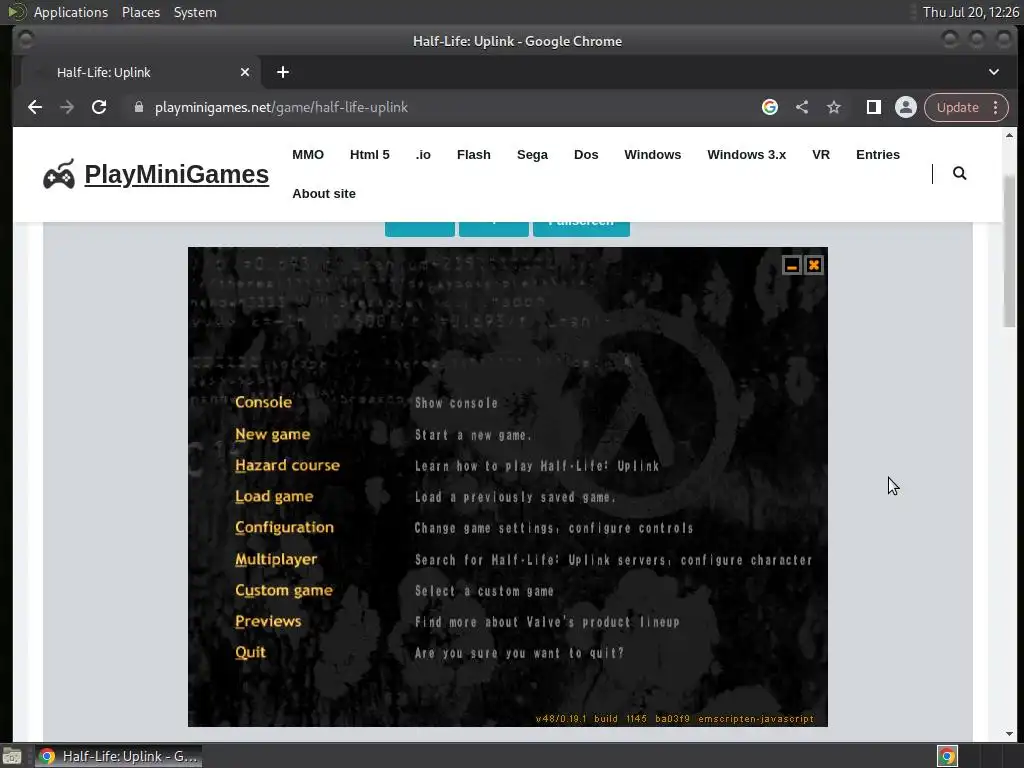This screenshot has height=768, width=1024.
Task: Open the System menu
Action: [195, 12]
